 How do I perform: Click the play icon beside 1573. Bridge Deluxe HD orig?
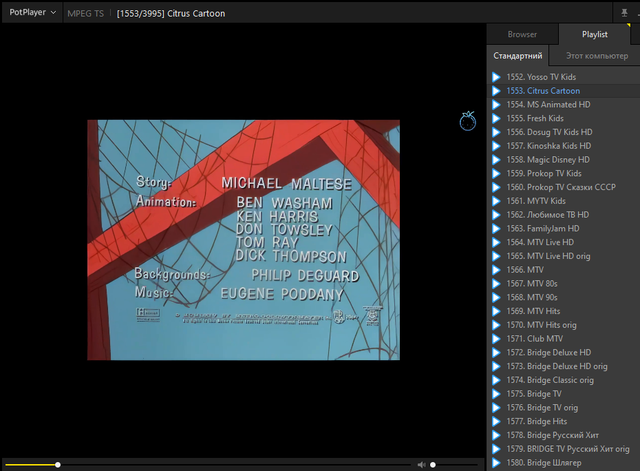point(496,367)
